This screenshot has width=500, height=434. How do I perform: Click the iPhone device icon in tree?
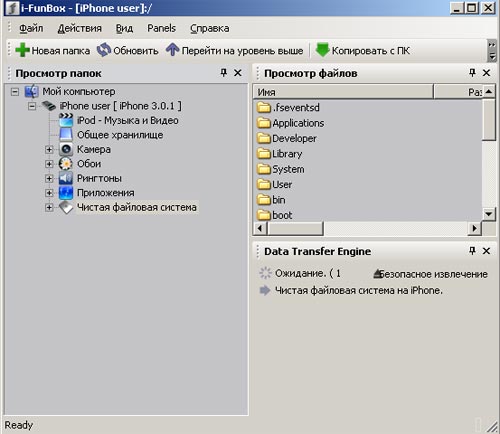point(49,106)
